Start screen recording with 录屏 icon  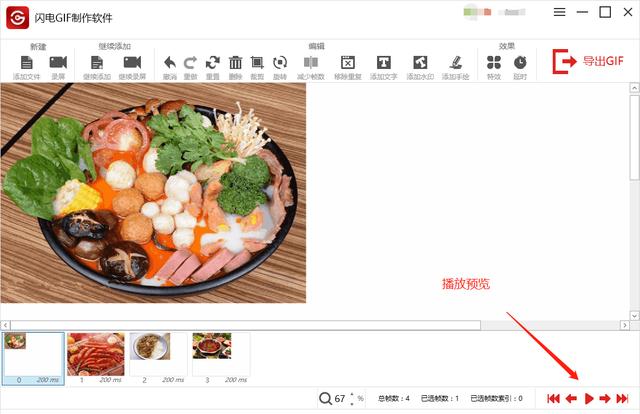[58, 63]
